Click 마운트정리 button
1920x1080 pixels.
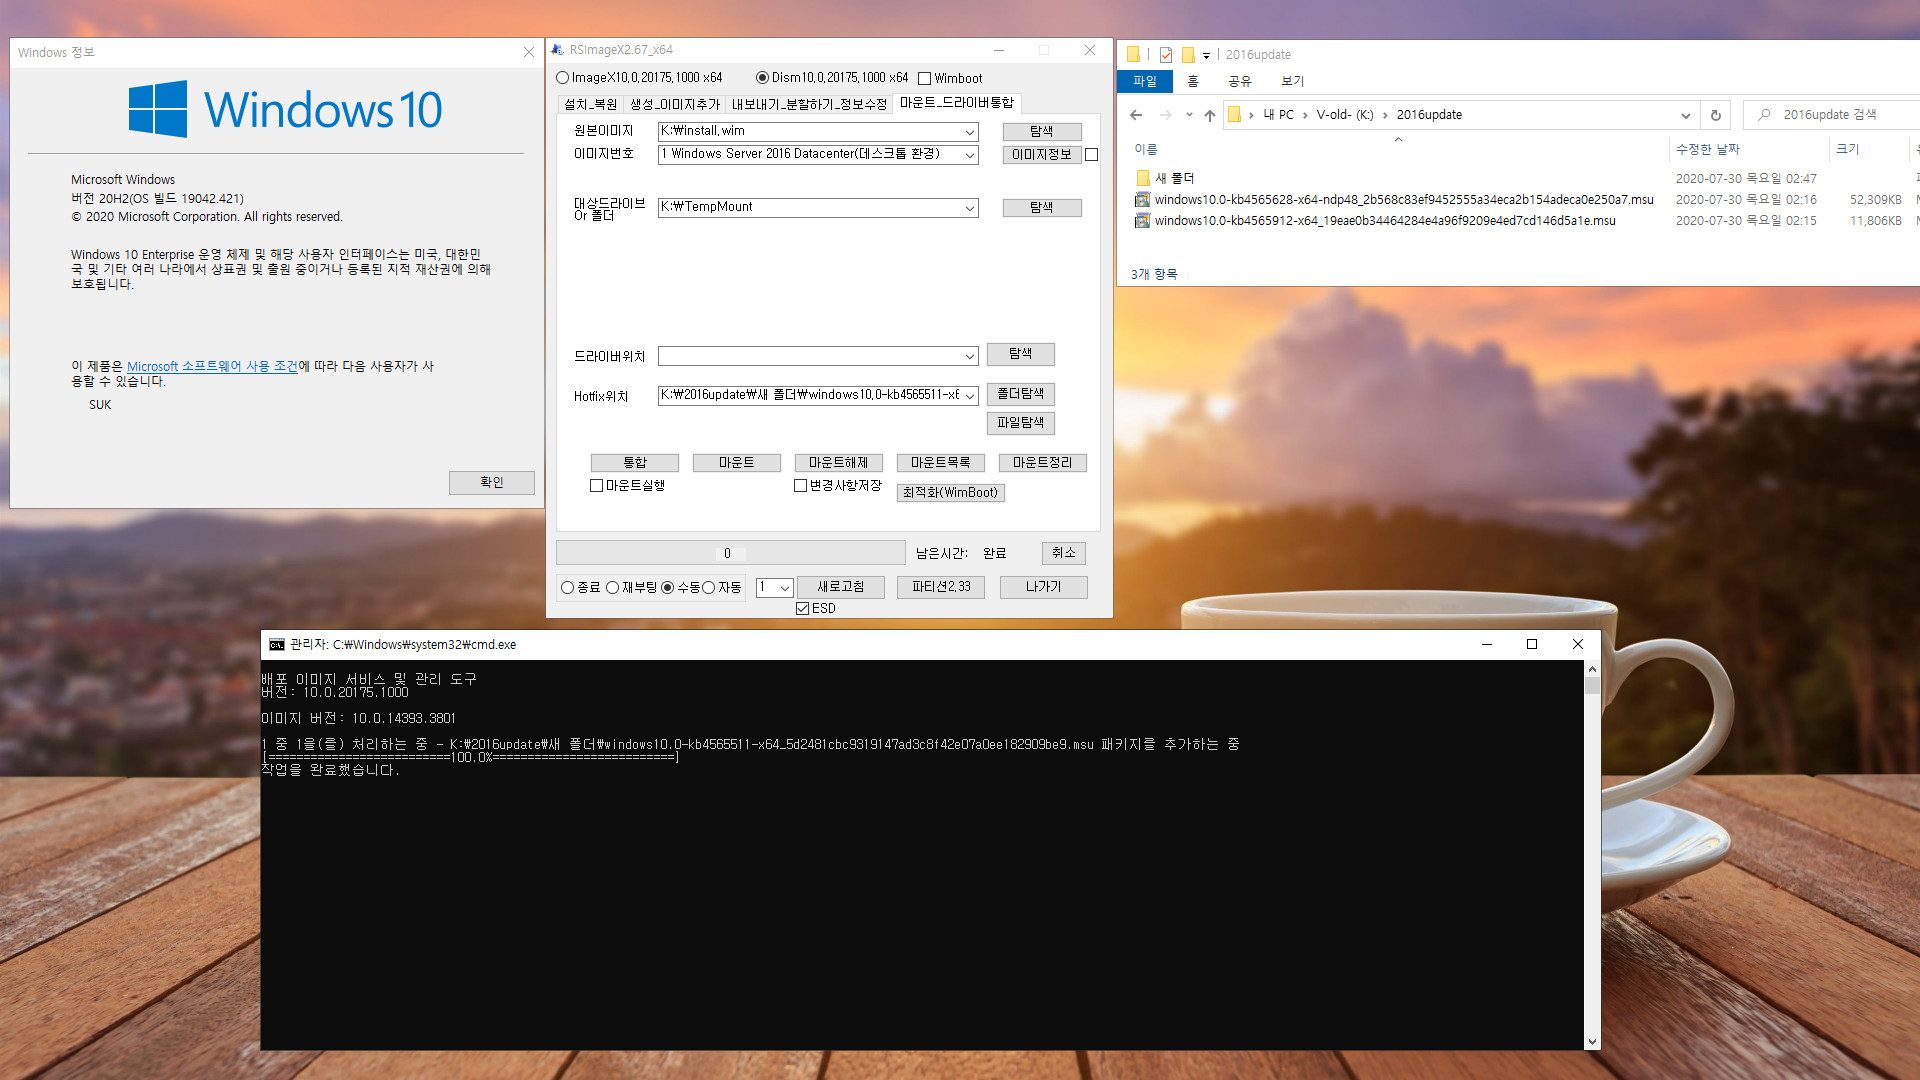[x=1043, y=463]
